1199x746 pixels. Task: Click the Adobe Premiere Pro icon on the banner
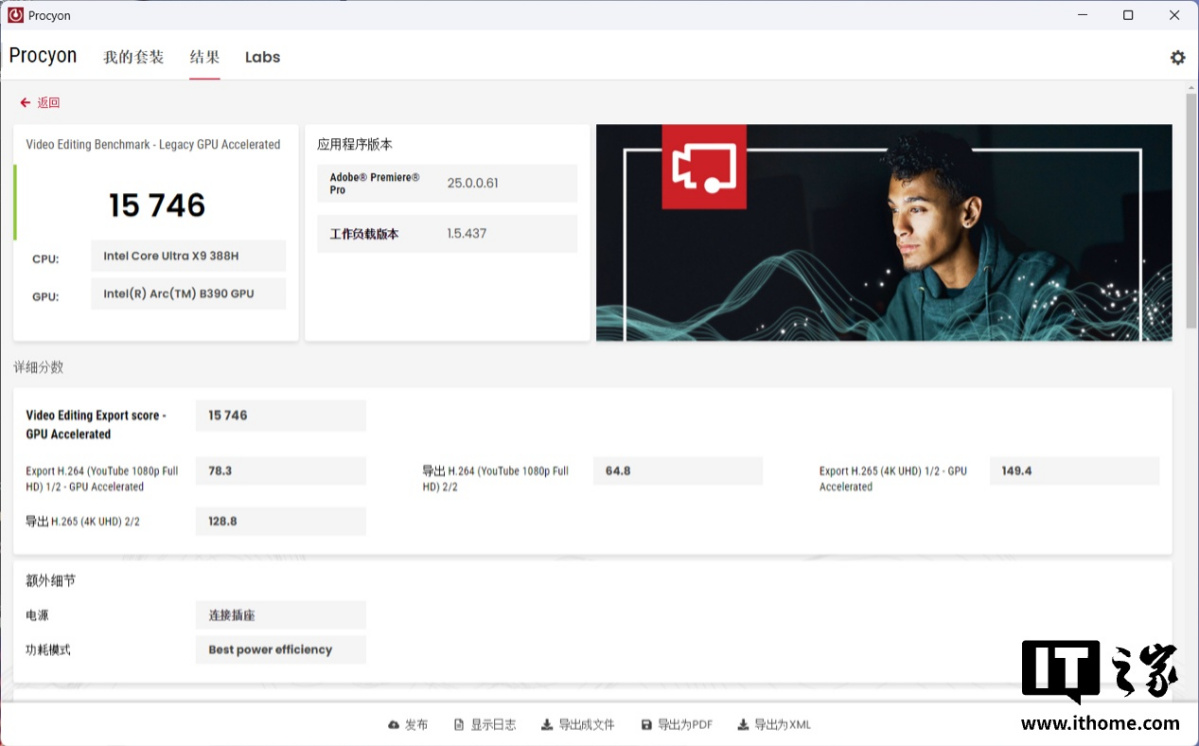(704, 169)
